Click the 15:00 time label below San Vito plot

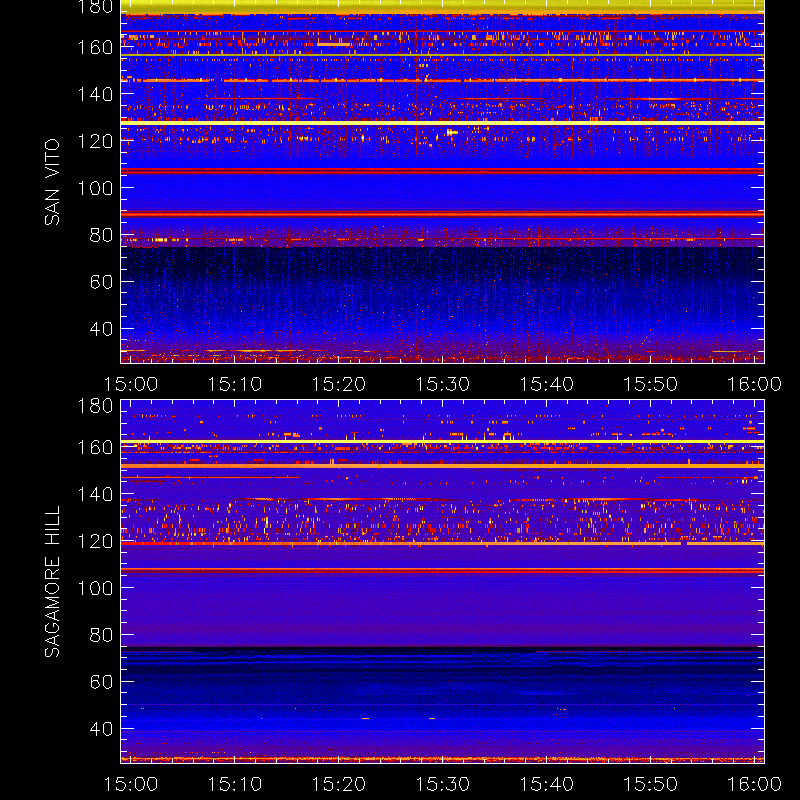(131, 384)
